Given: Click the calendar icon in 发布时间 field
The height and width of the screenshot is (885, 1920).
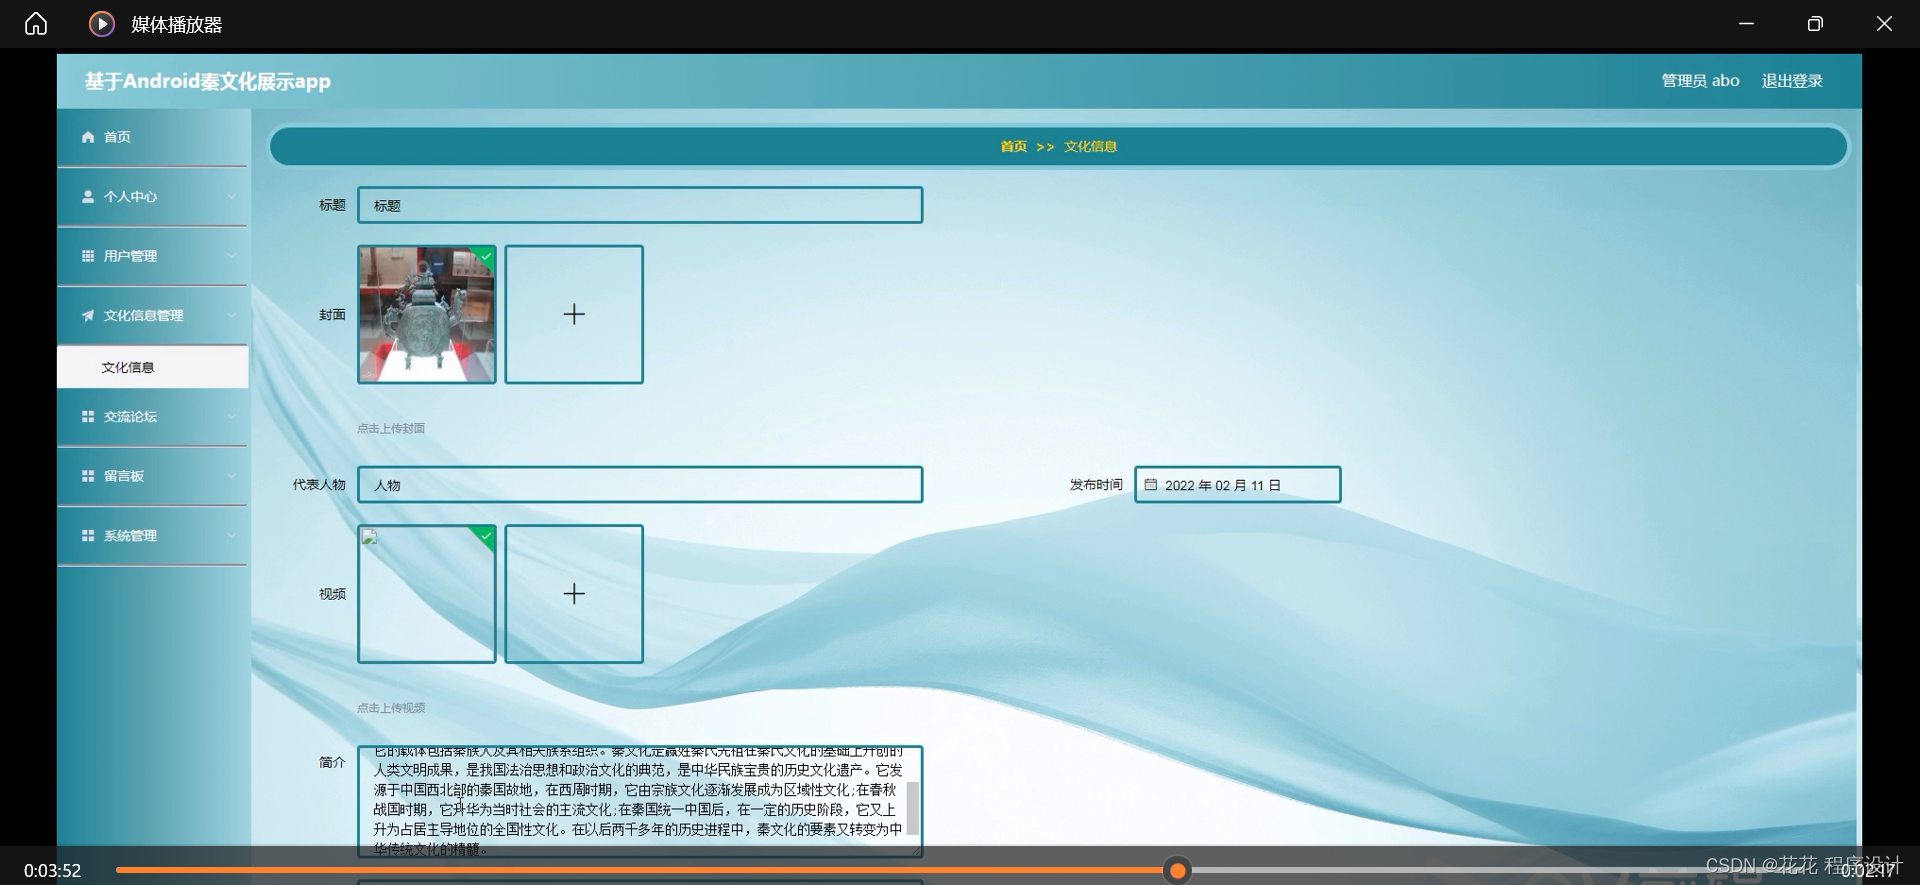Looking at the screenshot, I should point(1151,485).
